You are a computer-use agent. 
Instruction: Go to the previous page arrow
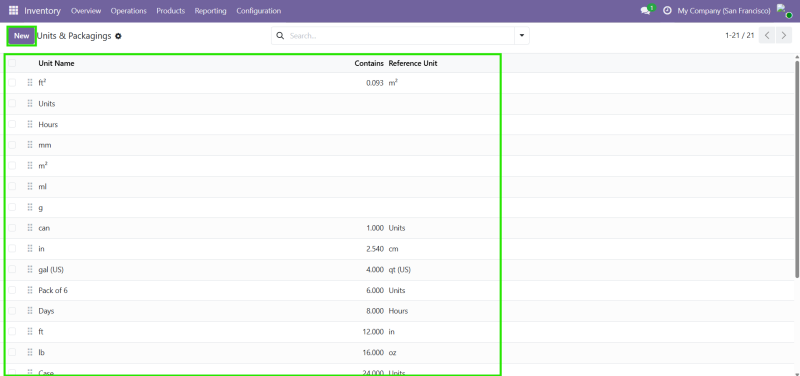coord(767,35)
